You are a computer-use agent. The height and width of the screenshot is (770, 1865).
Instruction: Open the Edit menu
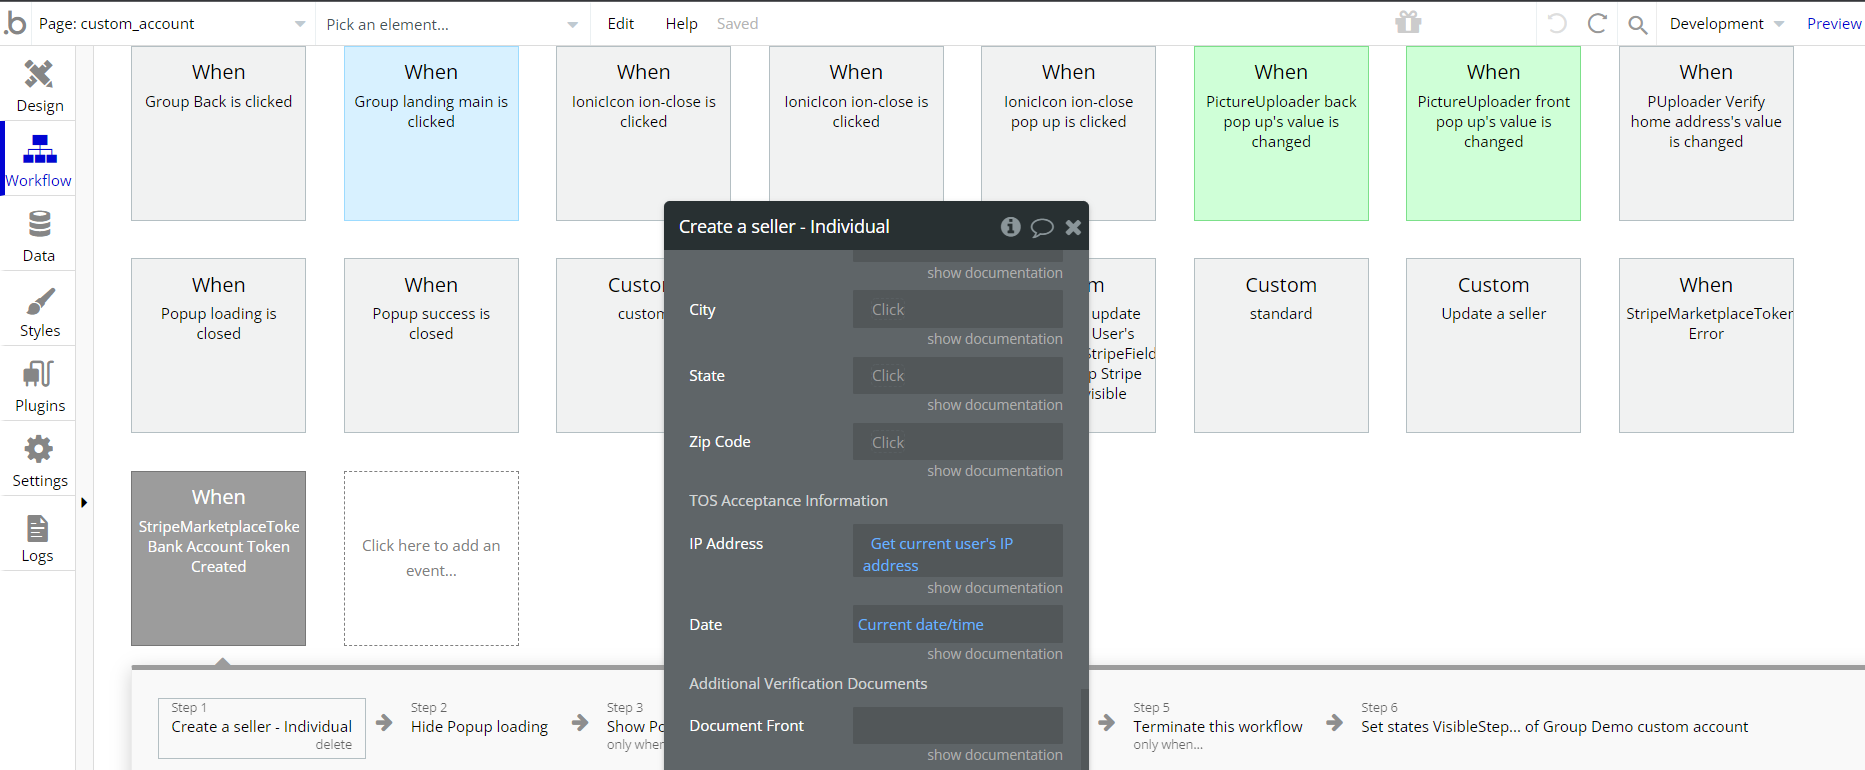click(620, 24)
